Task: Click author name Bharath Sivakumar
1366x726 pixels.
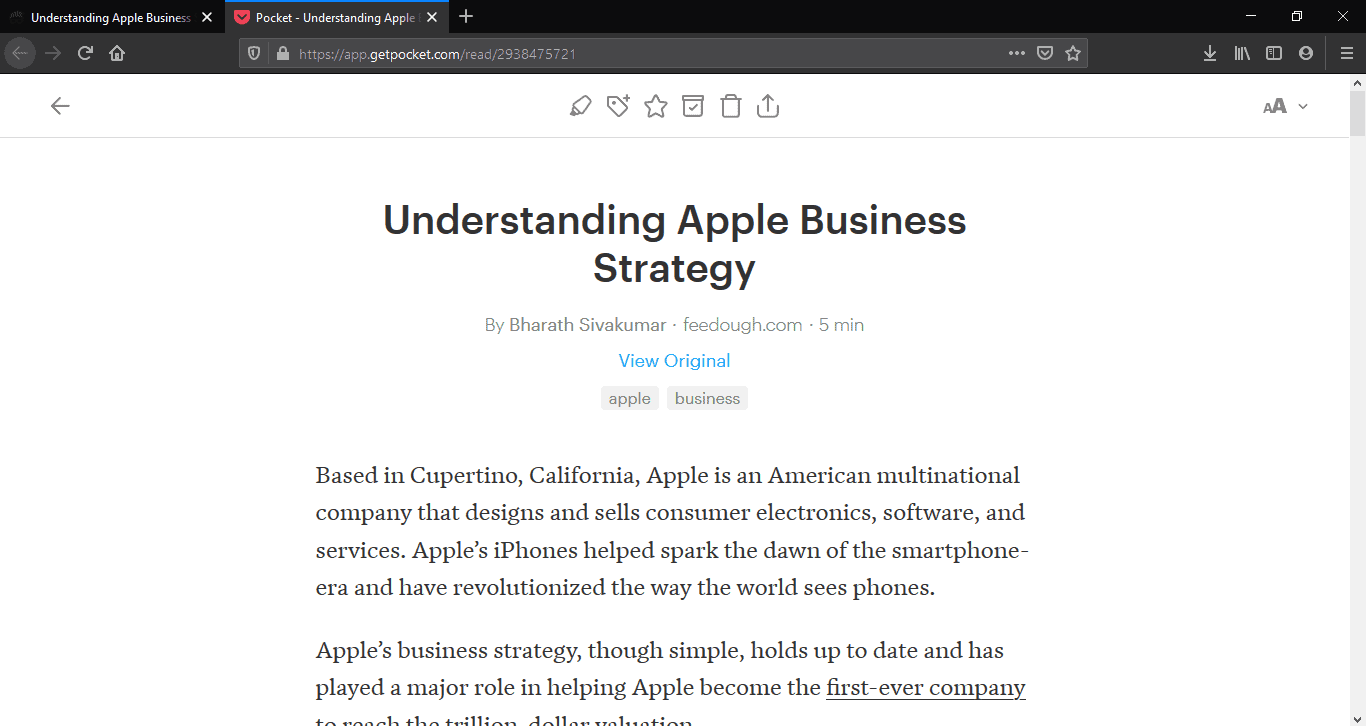Action: tap(587, 325)
